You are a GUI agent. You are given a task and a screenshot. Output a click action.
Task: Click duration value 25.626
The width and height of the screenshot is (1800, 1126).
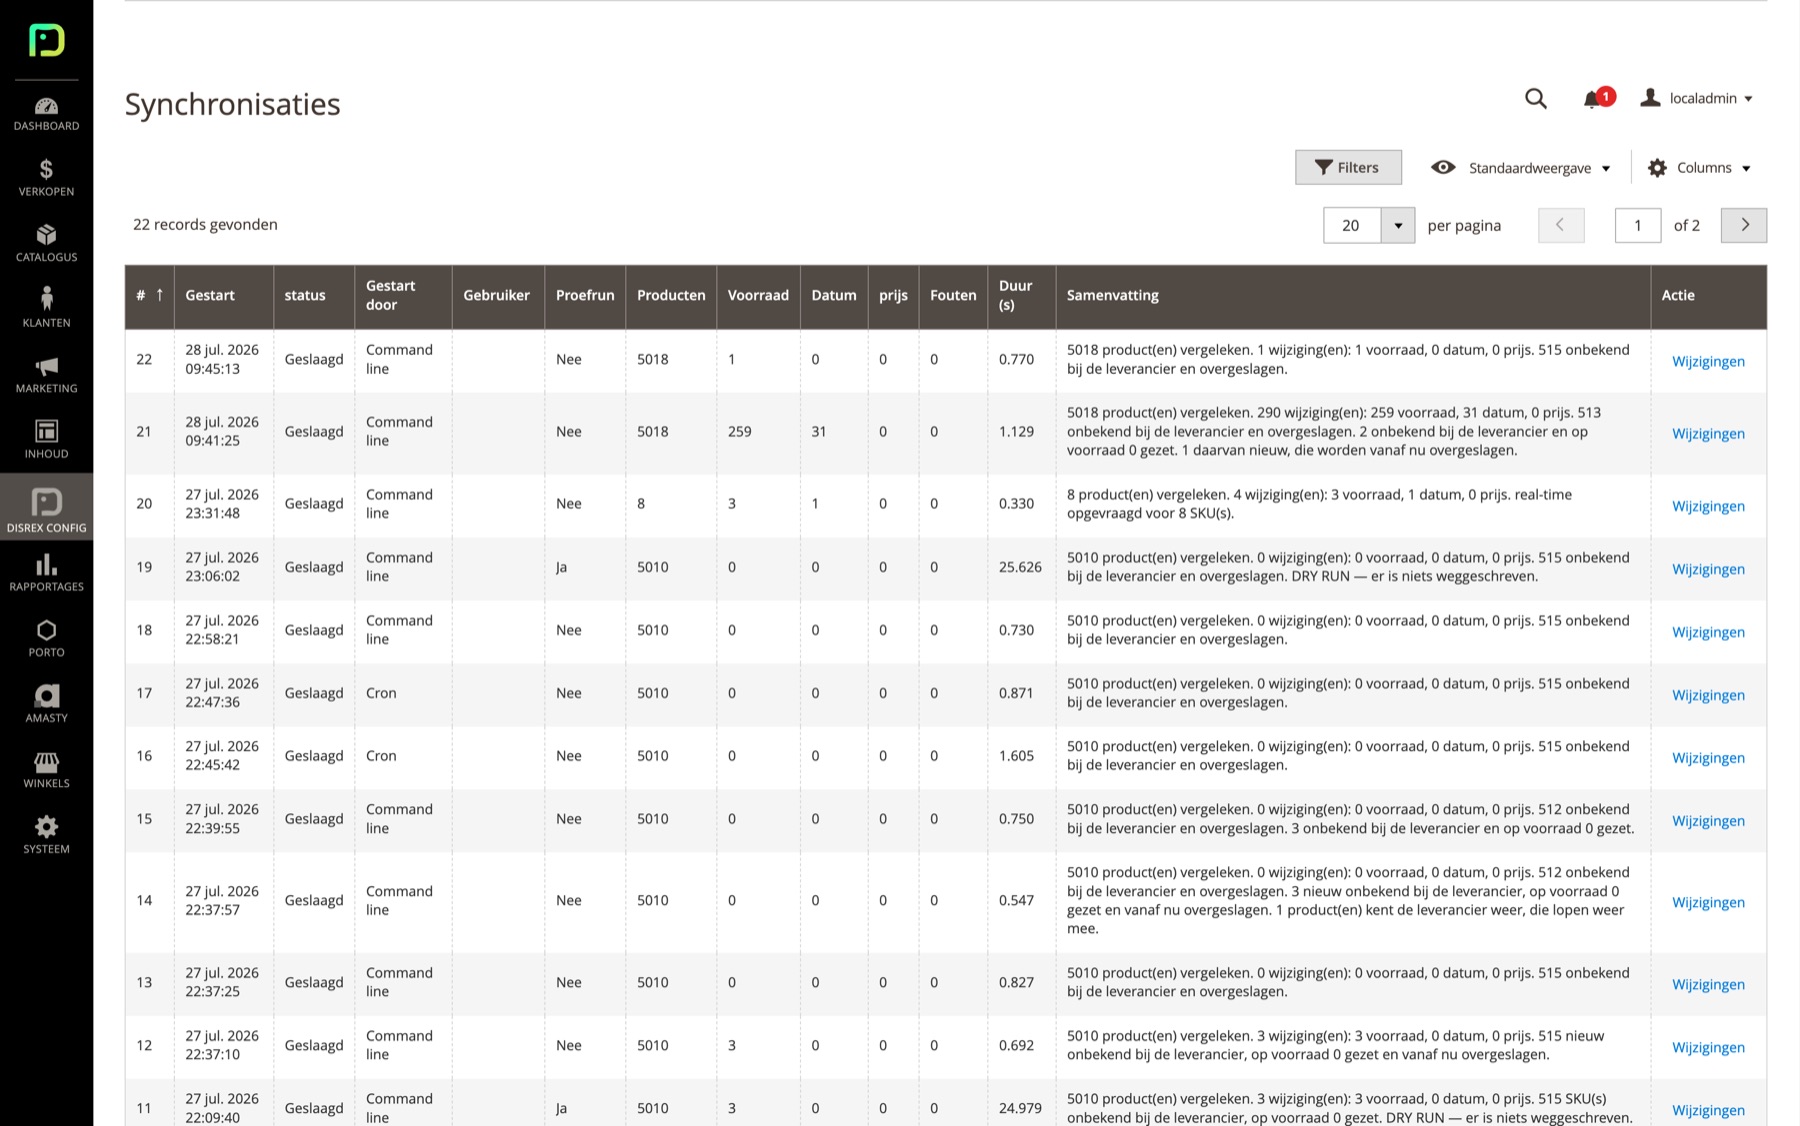pyautogui.click(x=1020, y=567)
